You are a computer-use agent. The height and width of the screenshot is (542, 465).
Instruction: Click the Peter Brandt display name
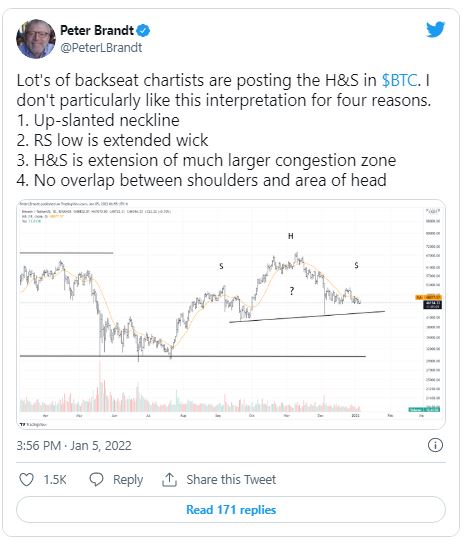(97, 30)
